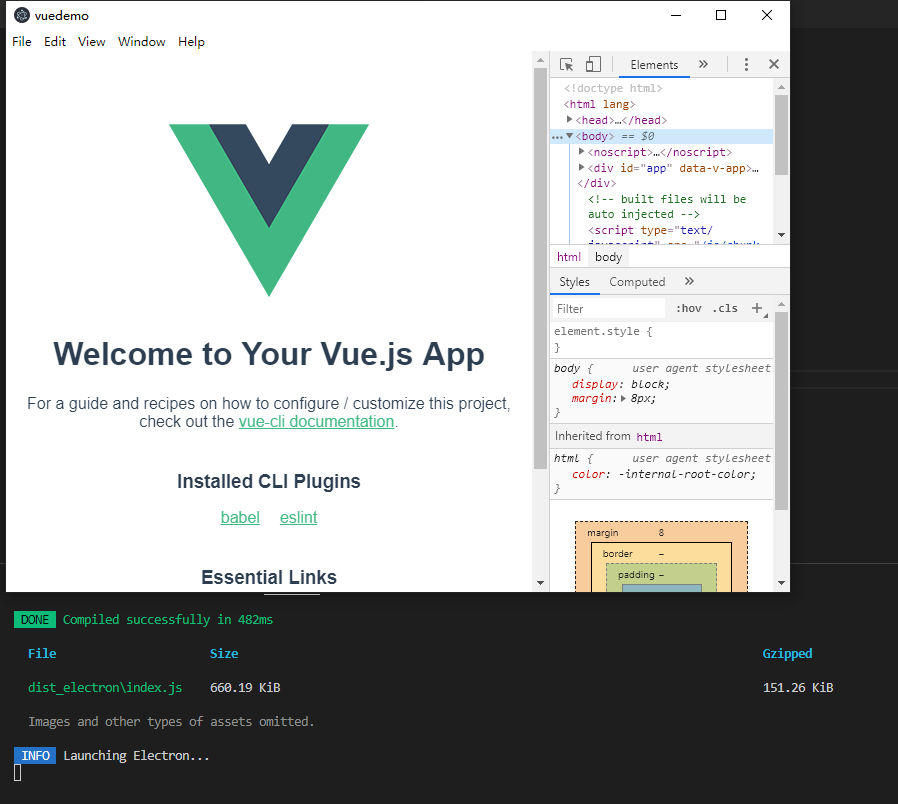Click the new style rule plus icon
This screenshot has height=804, width=898.
756,307
